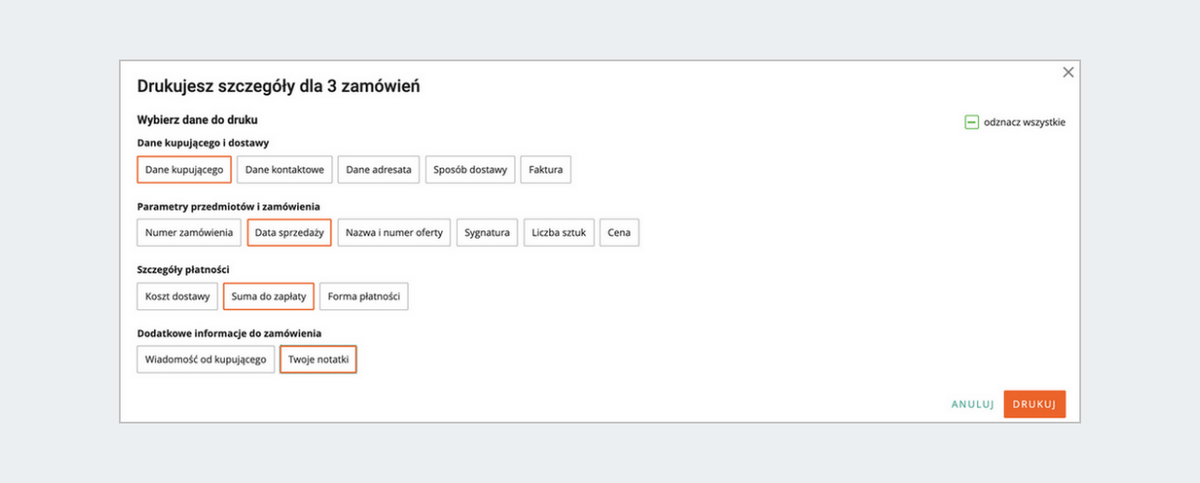
Task: Select the 'Liczba sztuk' option
Action: pos(559,233)
